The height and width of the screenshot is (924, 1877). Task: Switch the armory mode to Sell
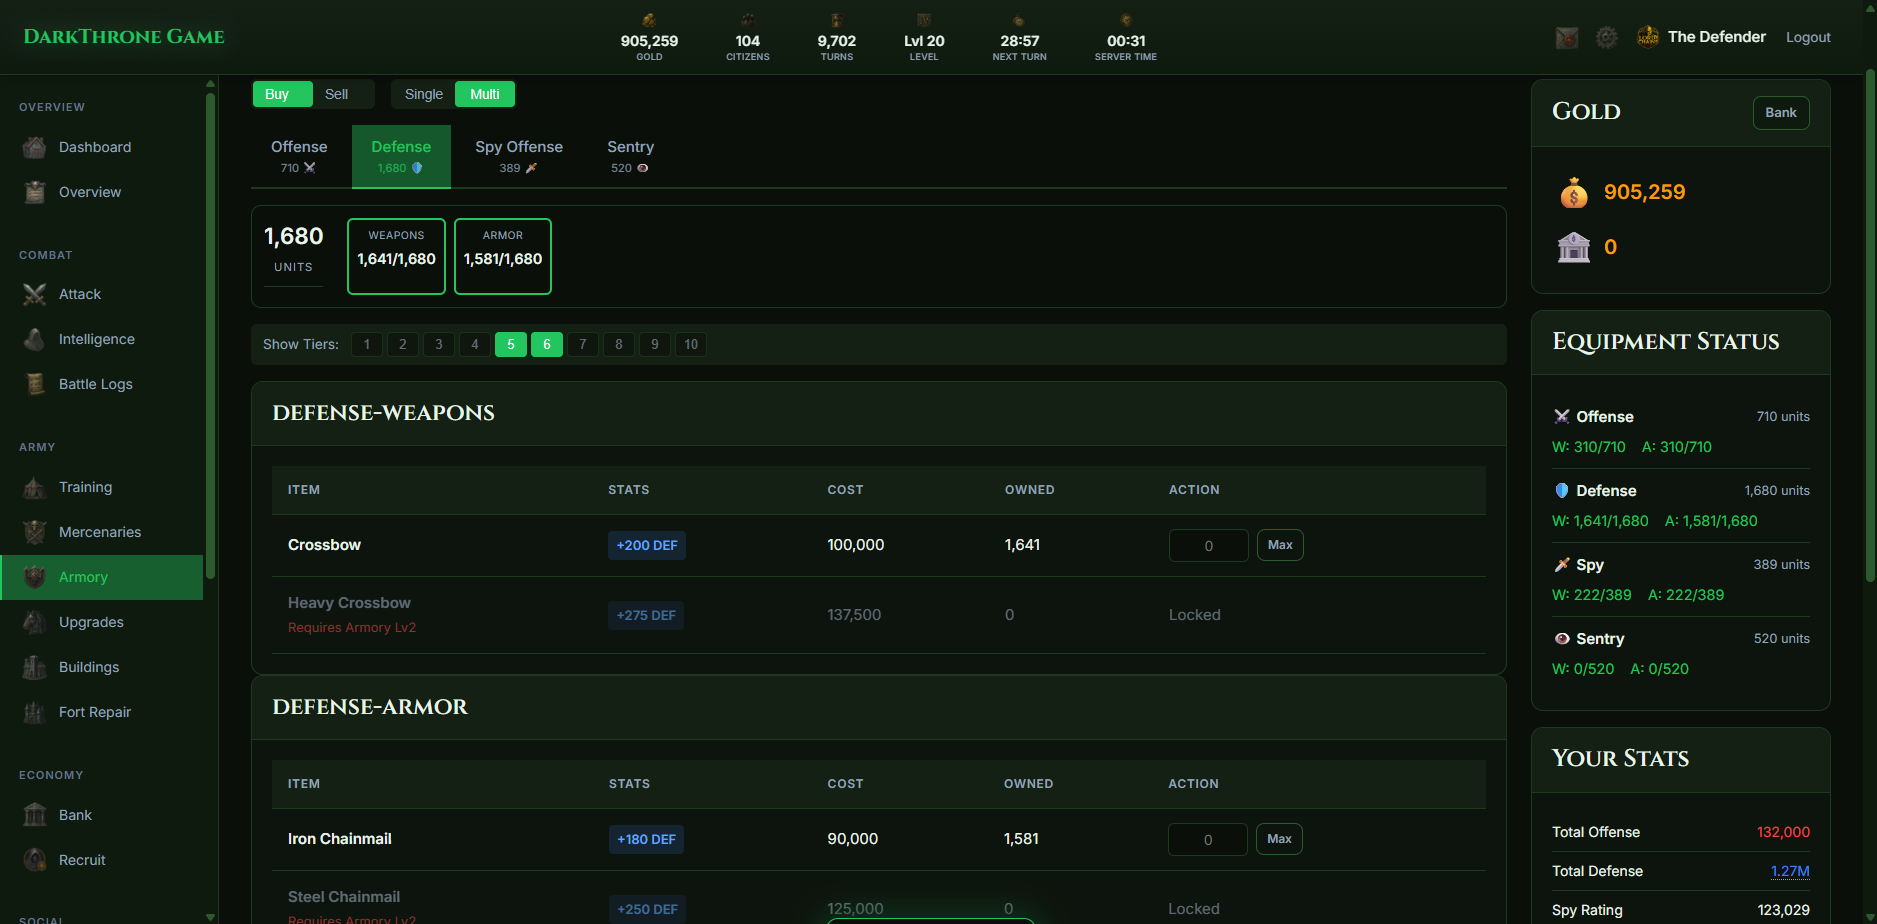(x=336, y=94)
